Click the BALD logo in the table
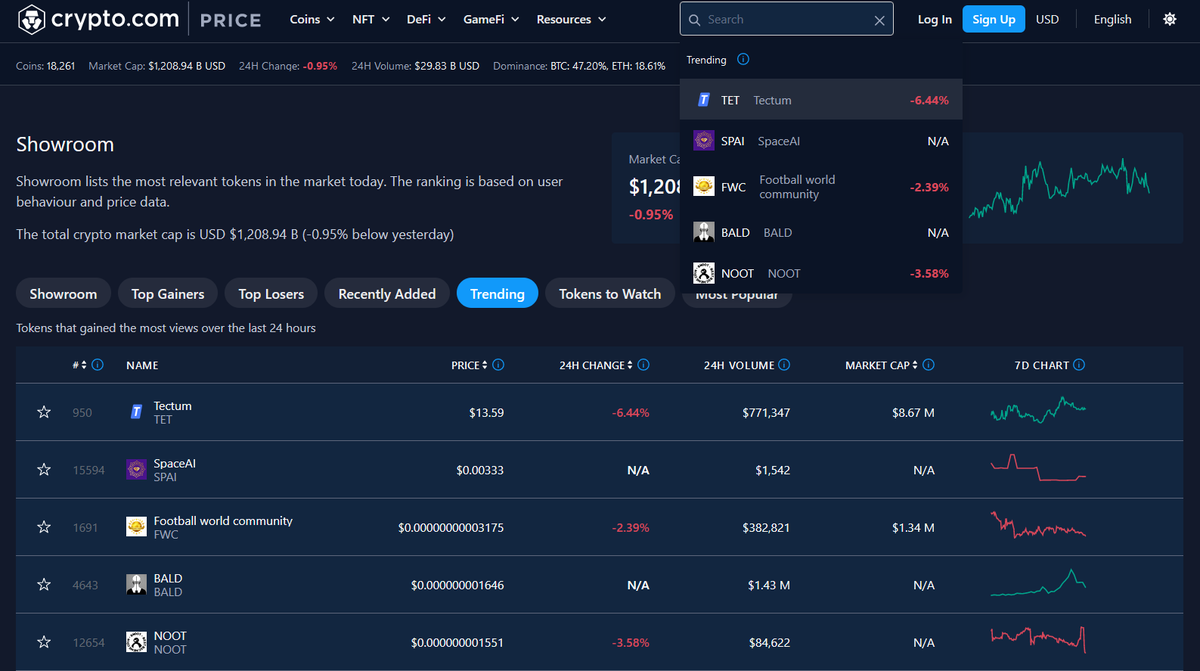This screenshot has width=1200, height=671. (x=137, y=585)
